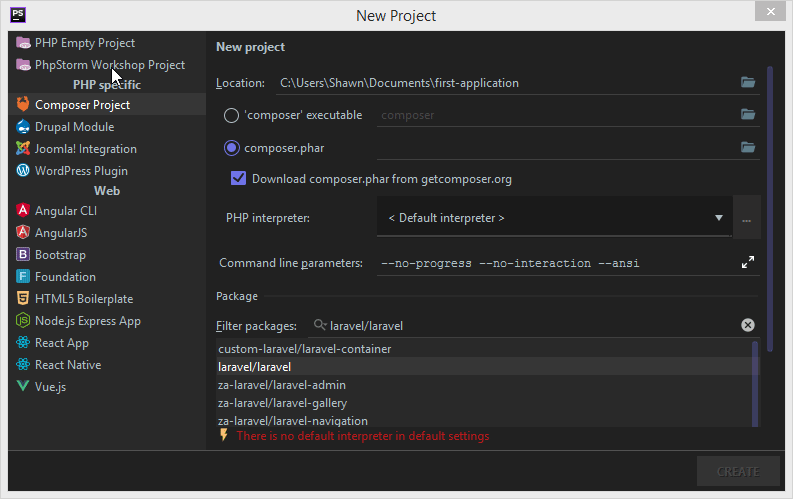Click the AngularJS icon

(x=23, y=232)
